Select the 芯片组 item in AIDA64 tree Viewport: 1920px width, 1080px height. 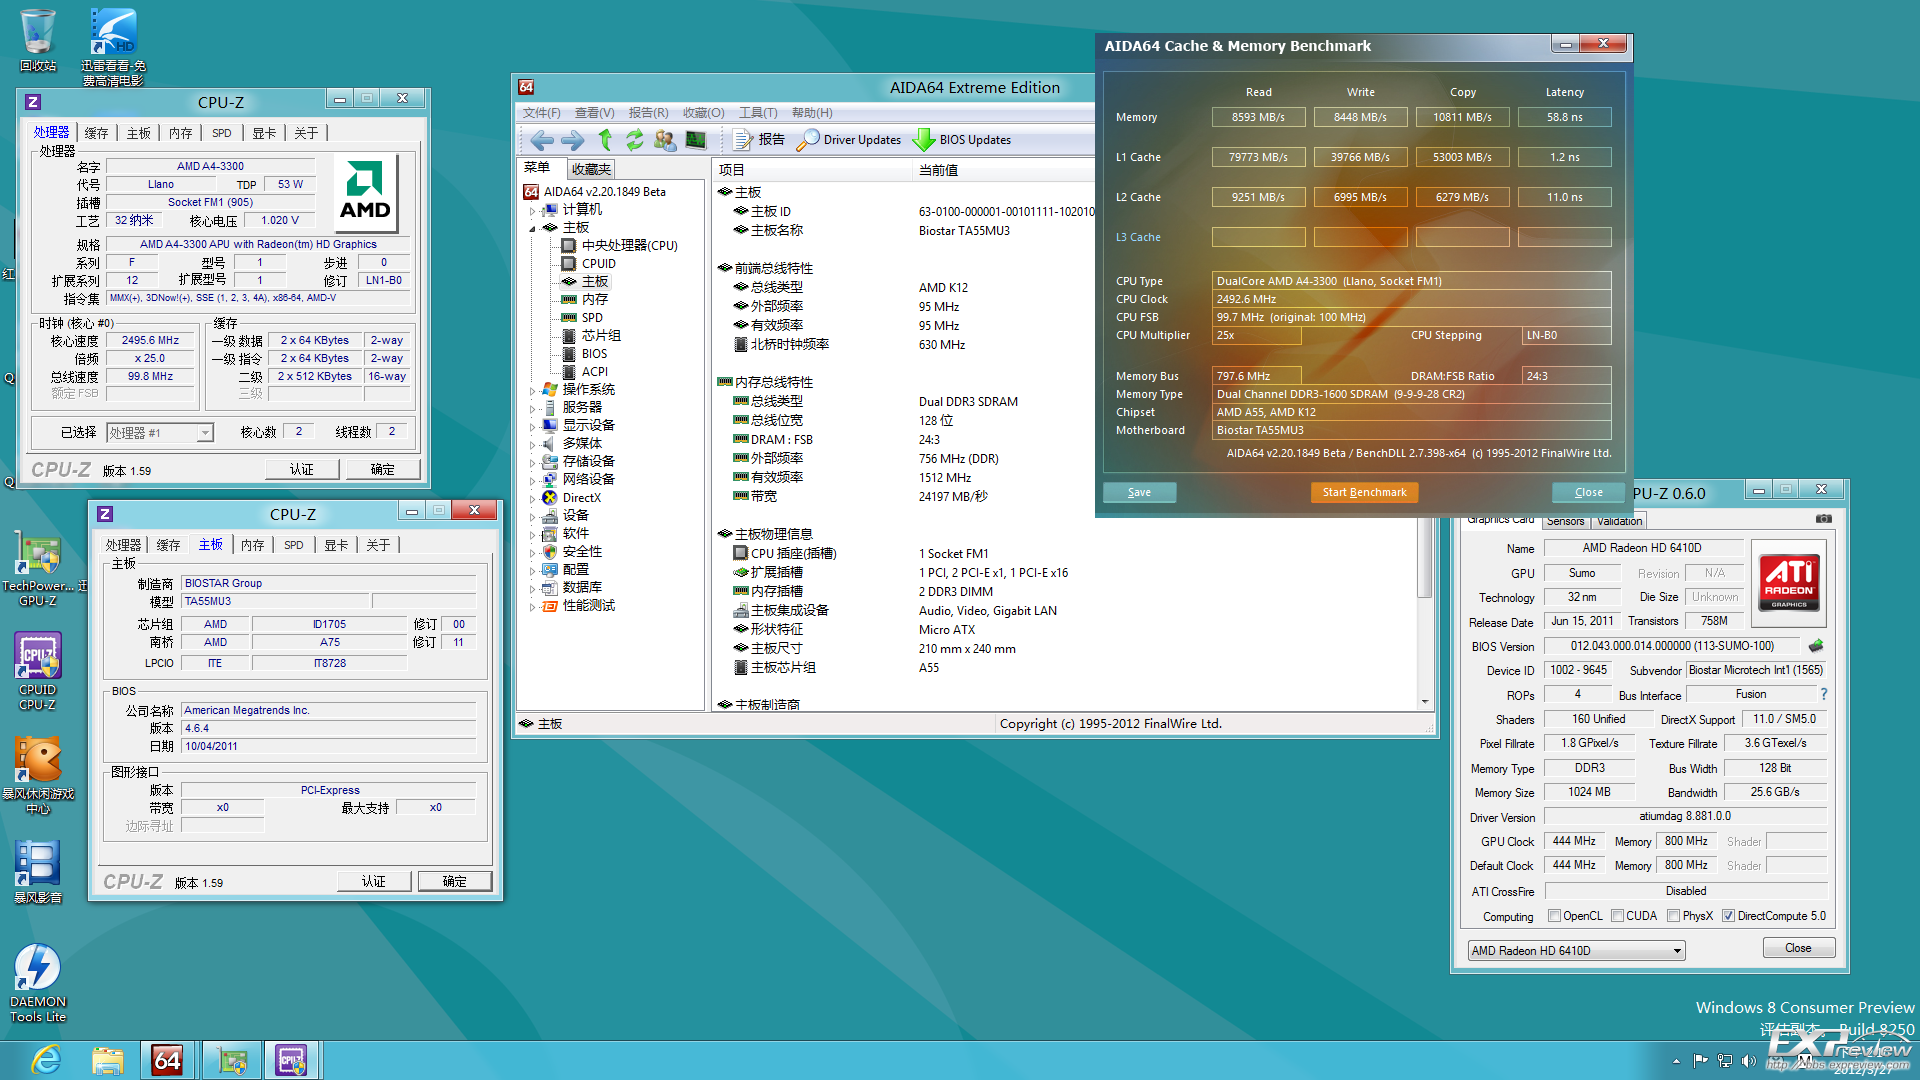[x=601, y=336]
